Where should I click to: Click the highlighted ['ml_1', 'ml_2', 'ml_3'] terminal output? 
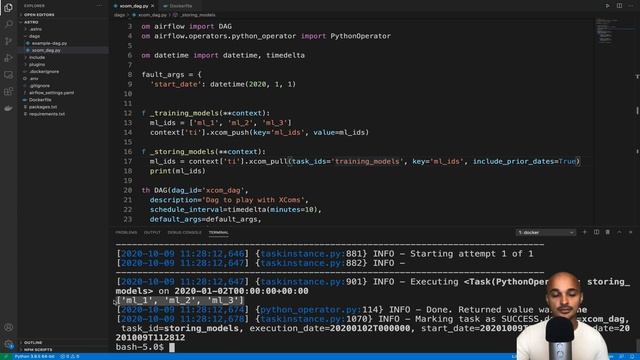point(180,301)
